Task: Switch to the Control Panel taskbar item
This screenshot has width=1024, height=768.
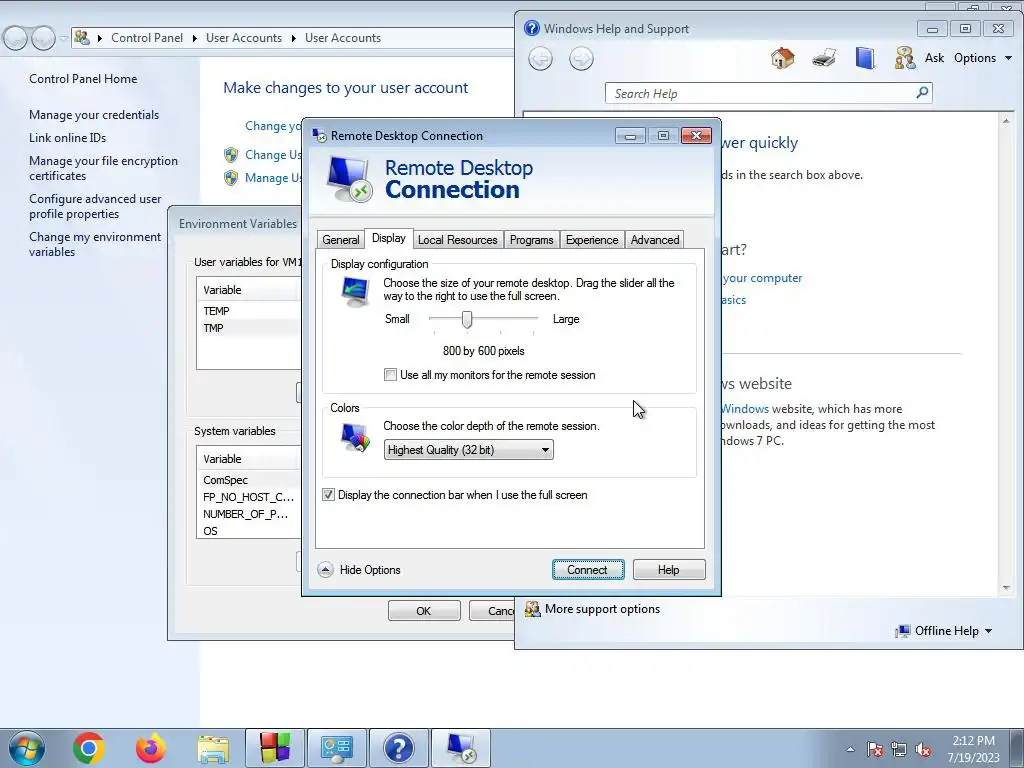Action: tap(337, 748)
